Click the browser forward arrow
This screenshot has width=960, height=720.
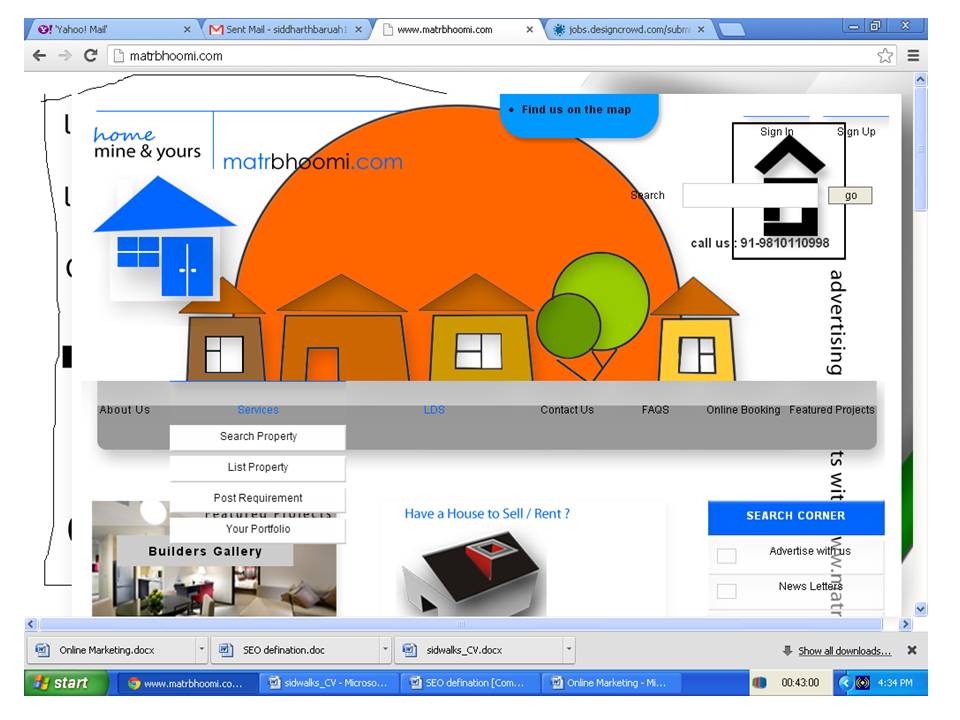[65, 56]
